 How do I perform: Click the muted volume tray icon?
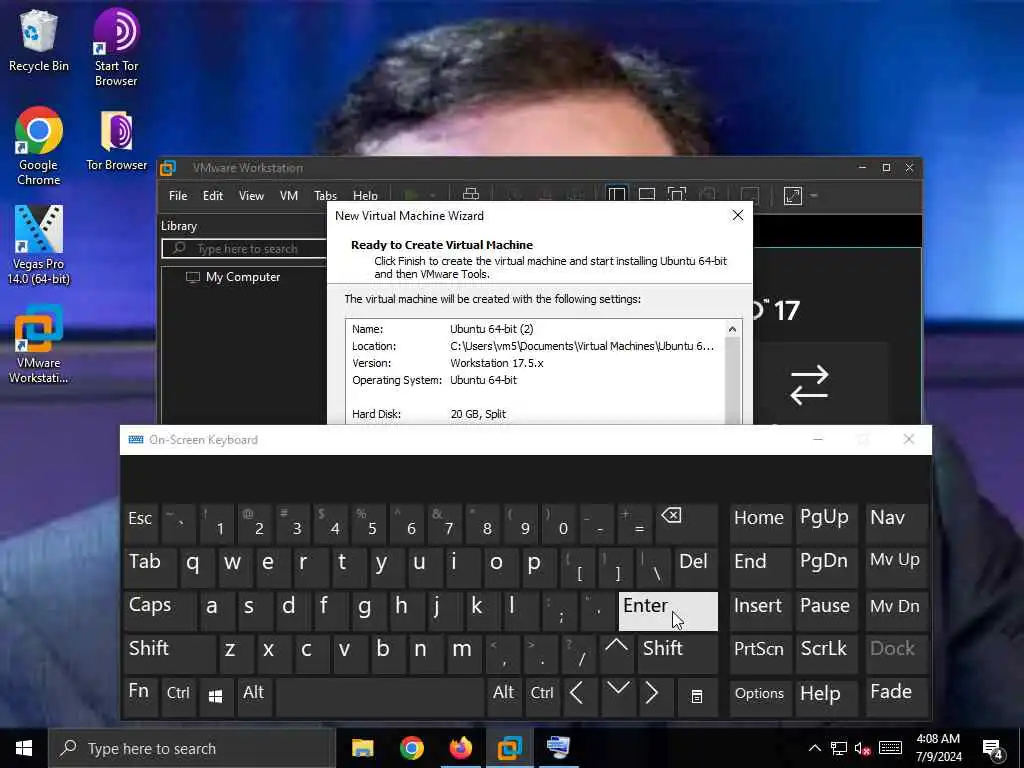862,748
